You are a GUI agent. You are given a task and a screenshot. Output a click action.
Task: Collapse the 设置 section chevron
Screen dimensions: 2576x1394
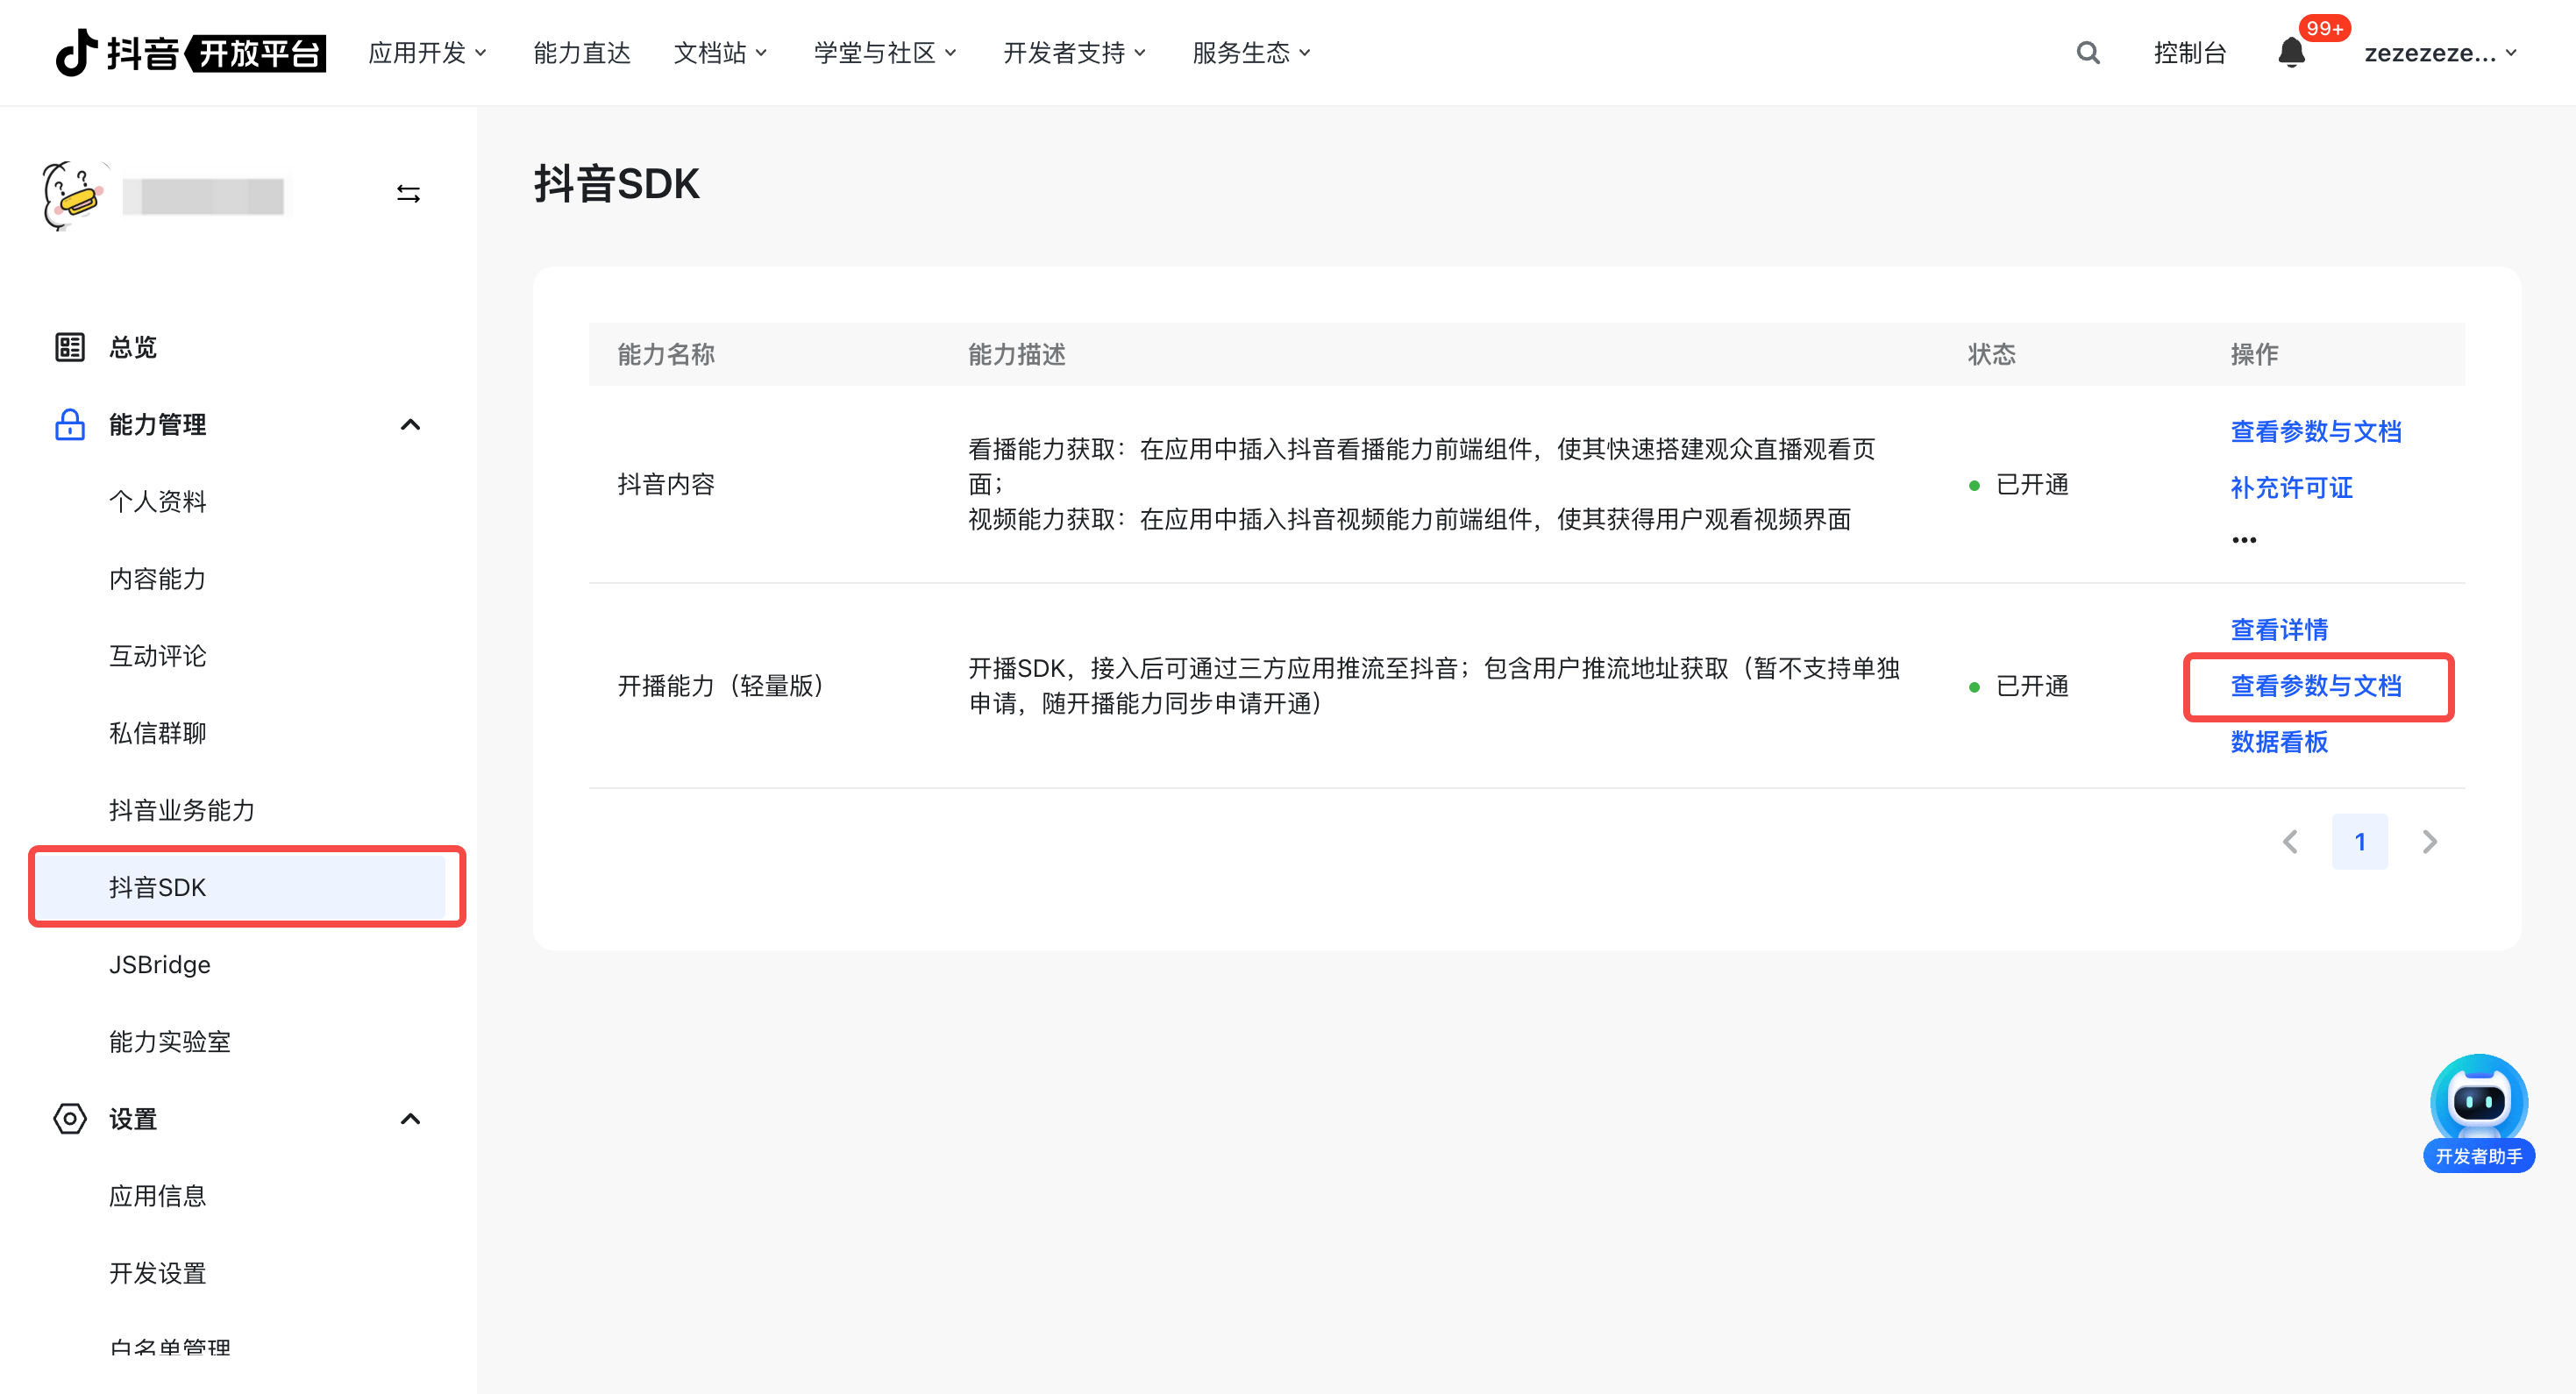click(x=410, y=1119)
